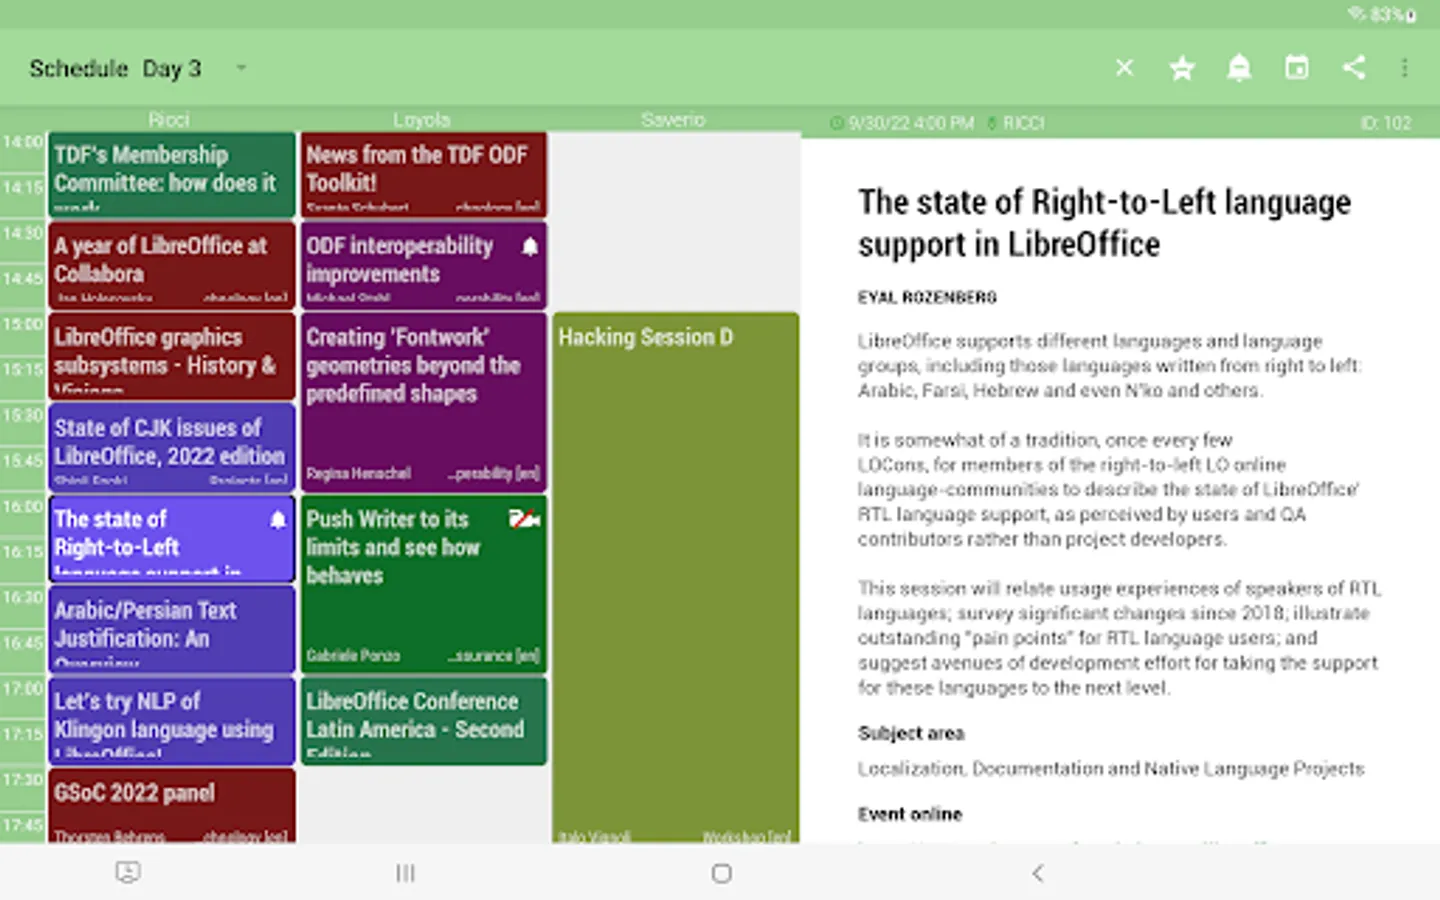Open Let's try NLP of Klingon language session
The image size is (1440, 900).
(172, 721)
